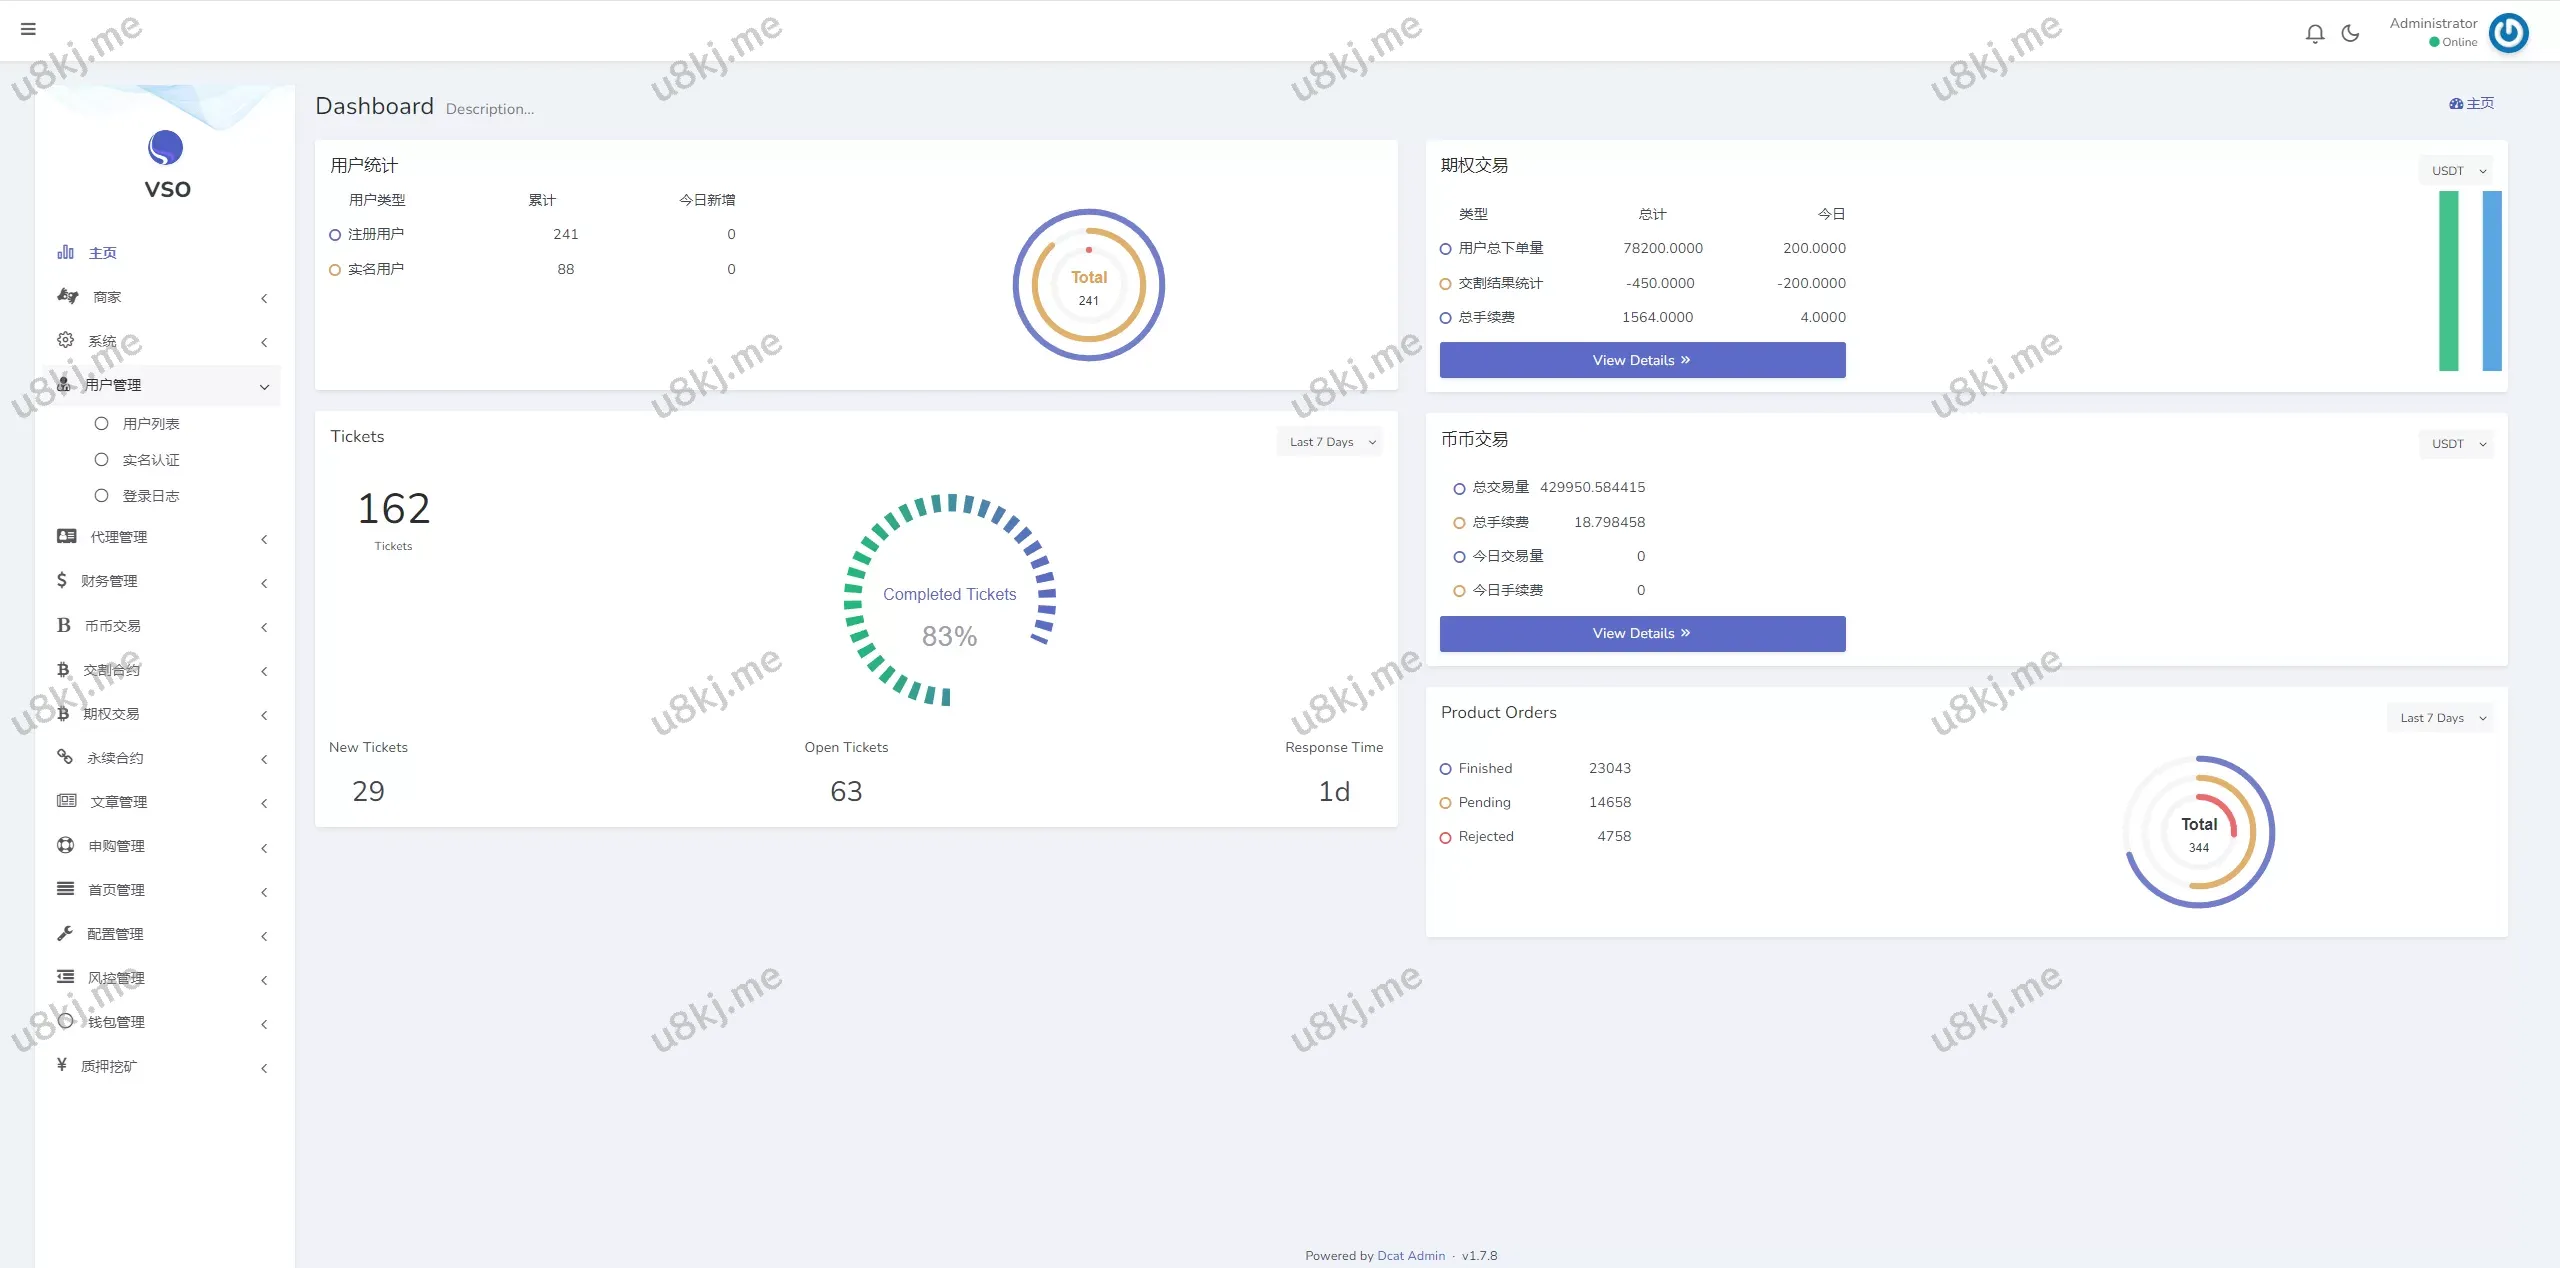Click the 财务管理 dollar icon
The image size is (2560, 1268).
coord(62,580)
